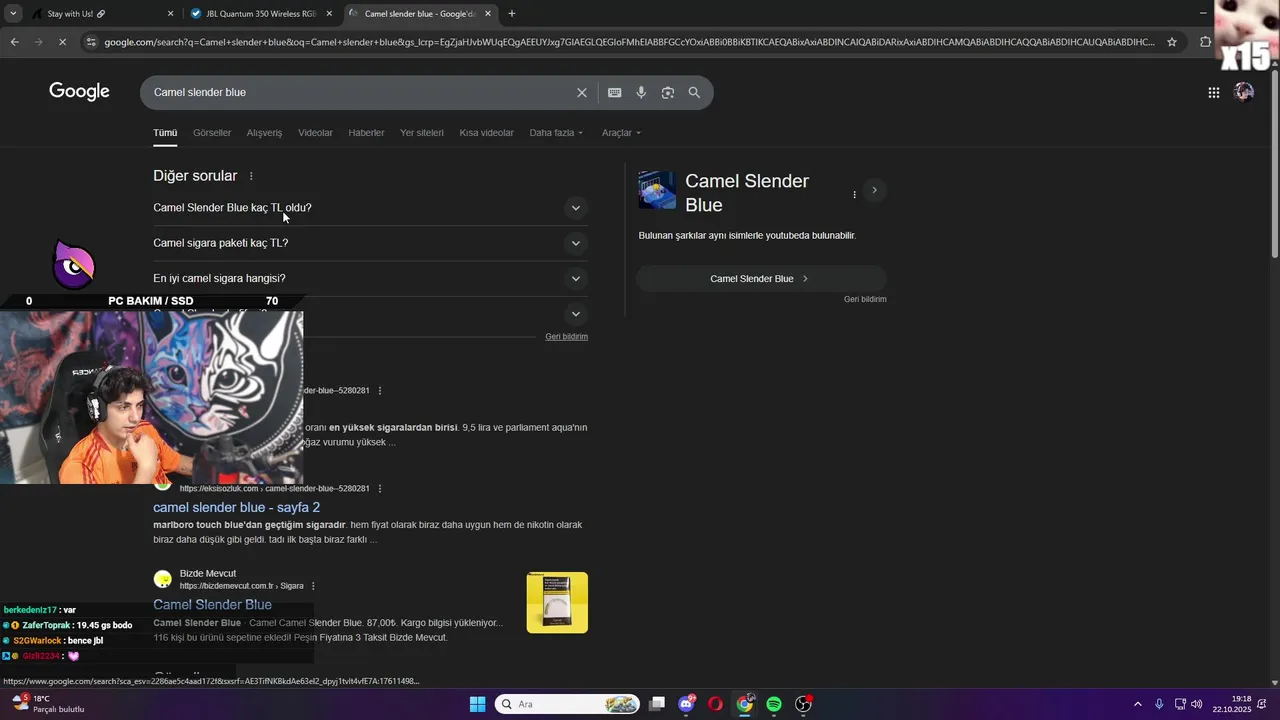Open Task View on the taskbar
This screenshot has width=1280, height=720.
coord(656,704)
